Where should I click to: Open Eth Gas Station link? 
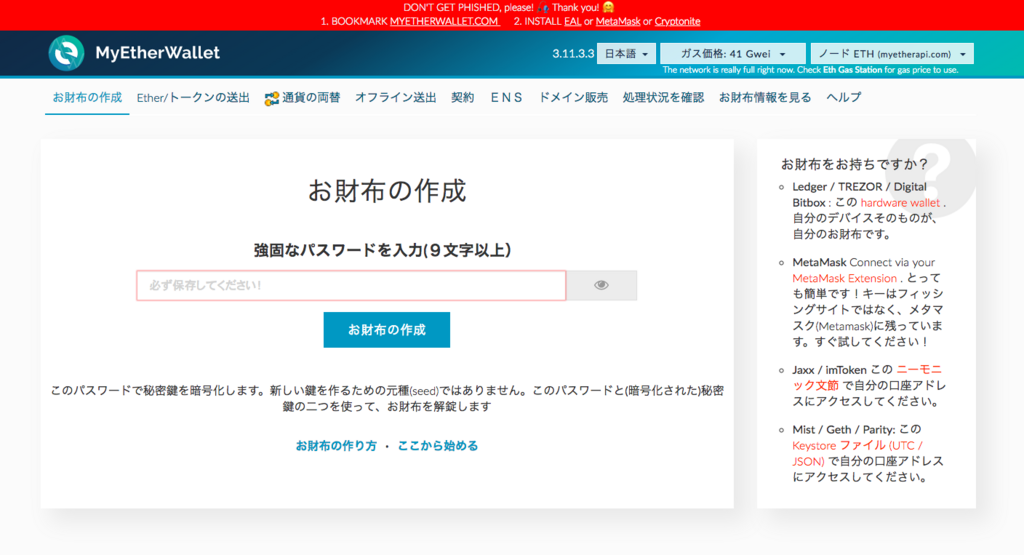coord(852,70)
